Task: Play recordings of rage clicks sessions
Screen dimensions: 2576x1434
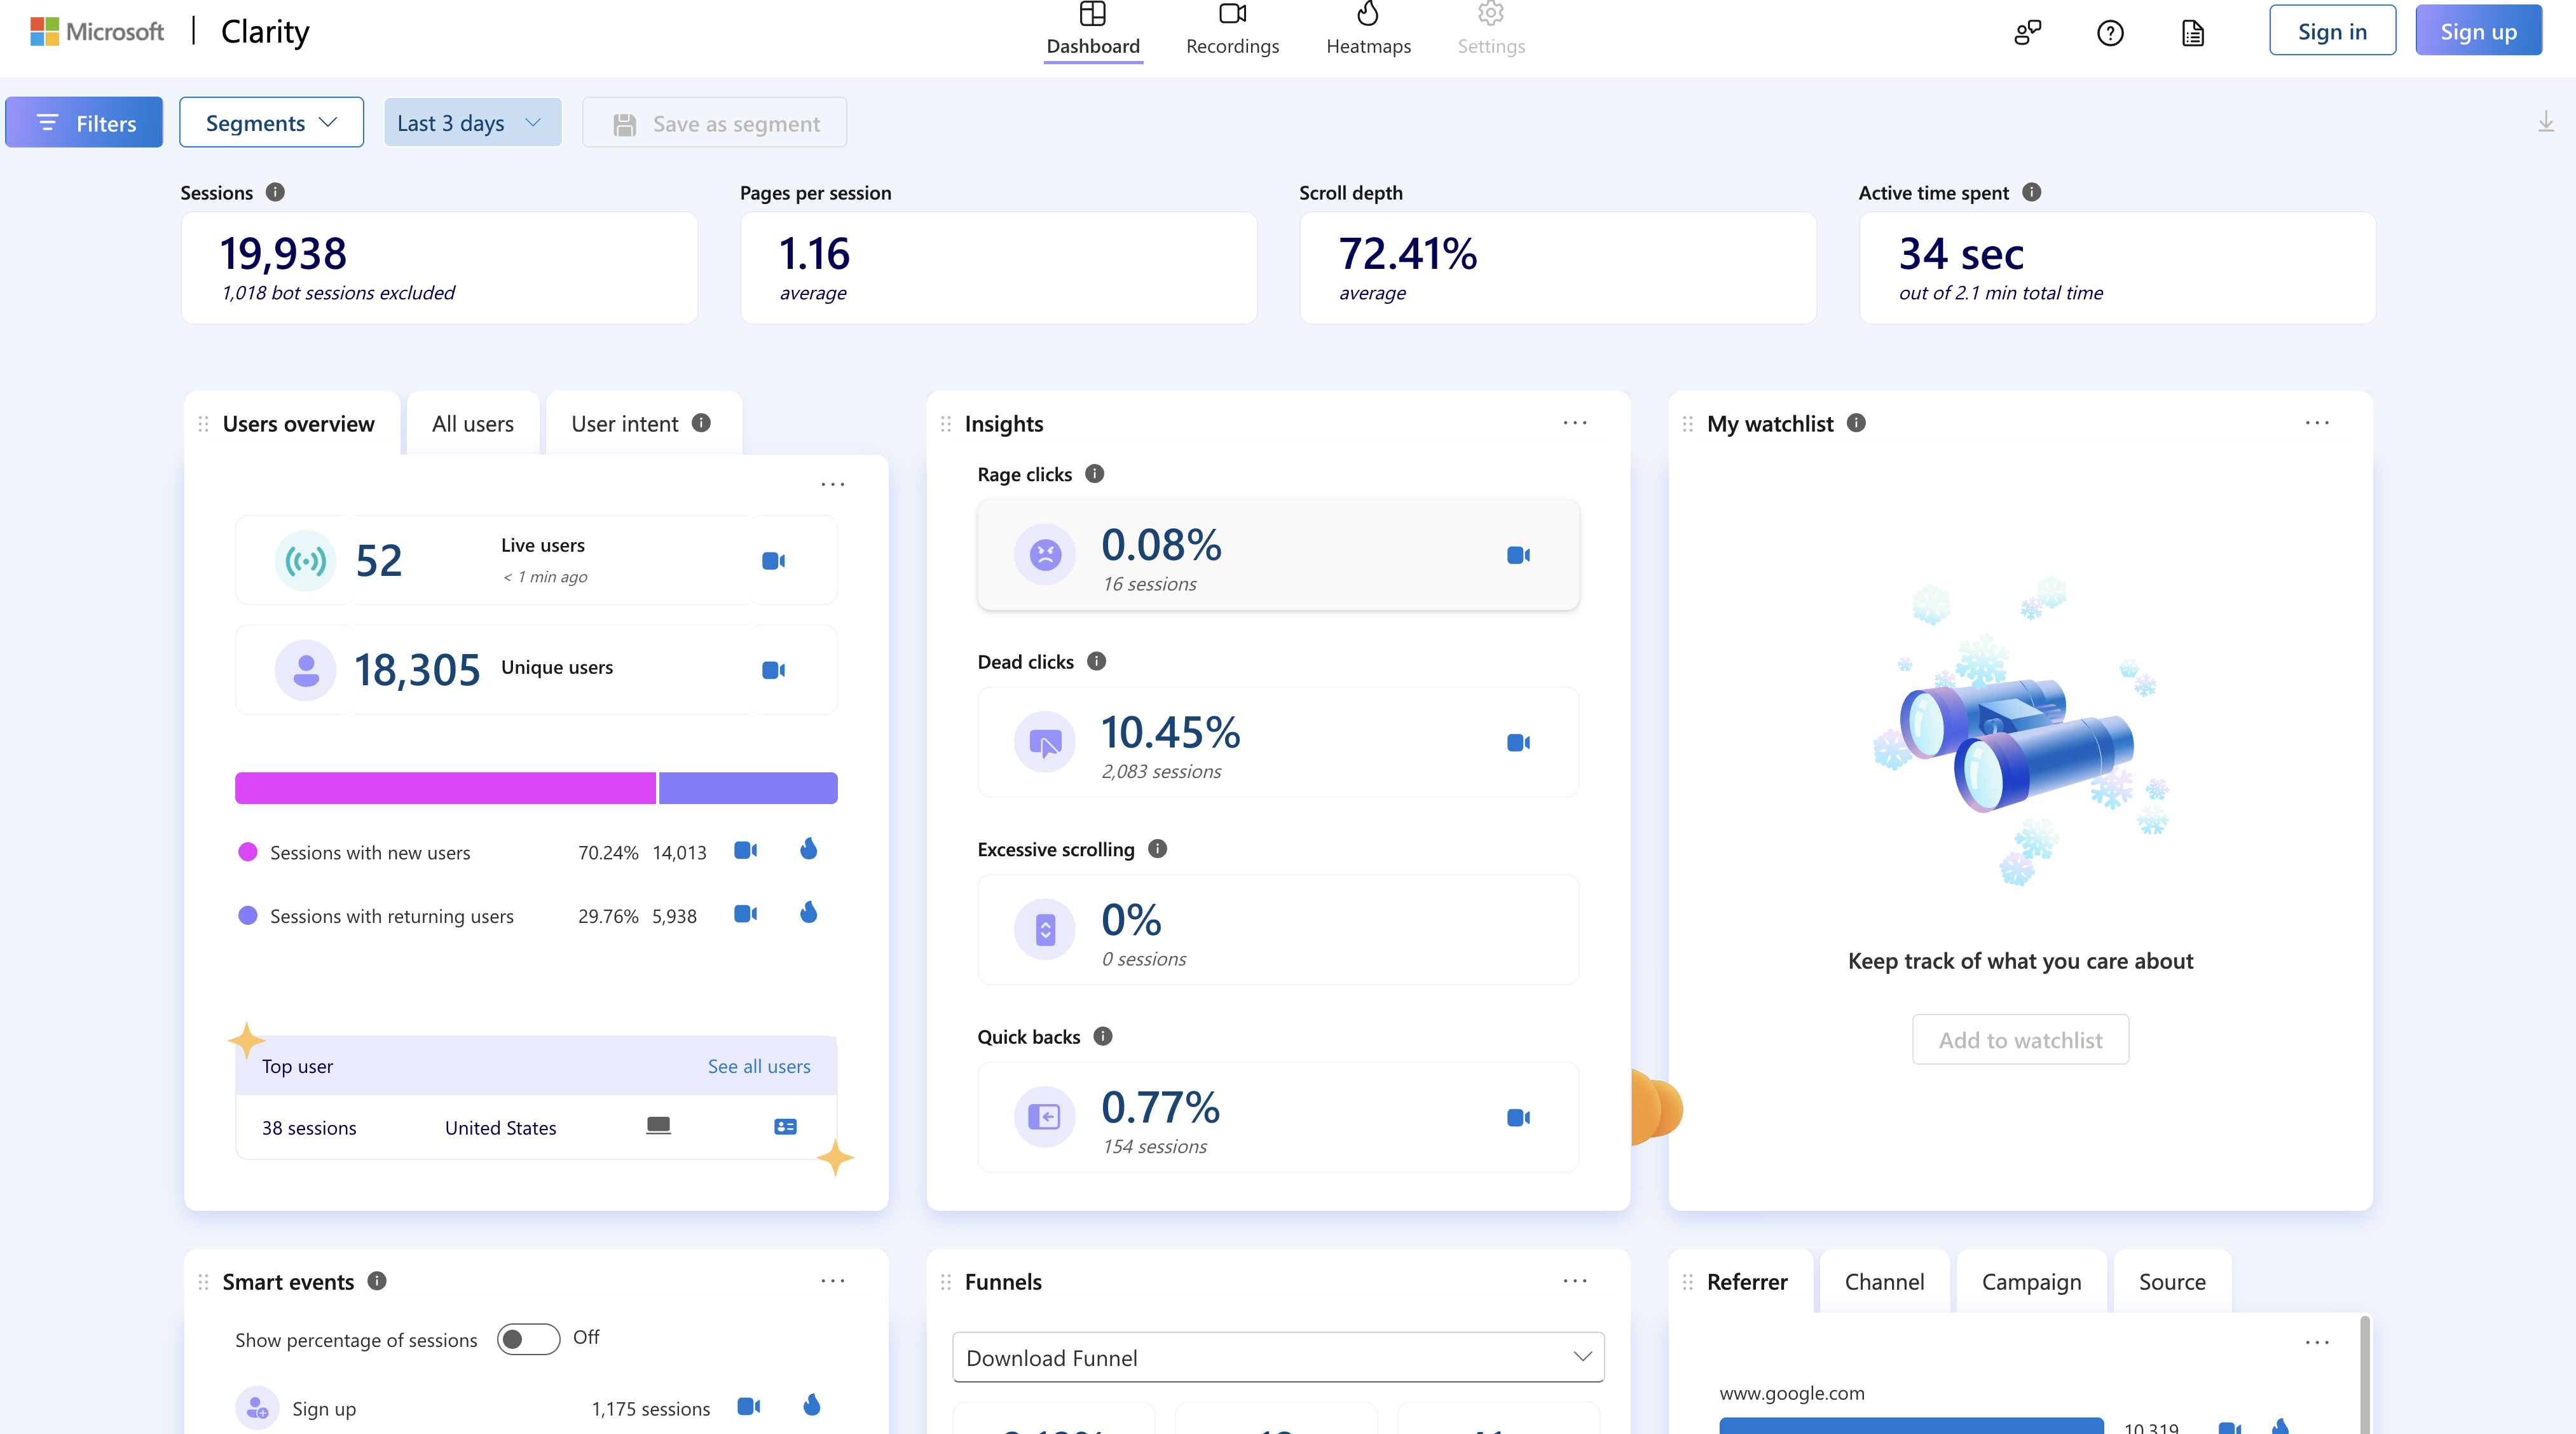Action: click(1518, 554)
